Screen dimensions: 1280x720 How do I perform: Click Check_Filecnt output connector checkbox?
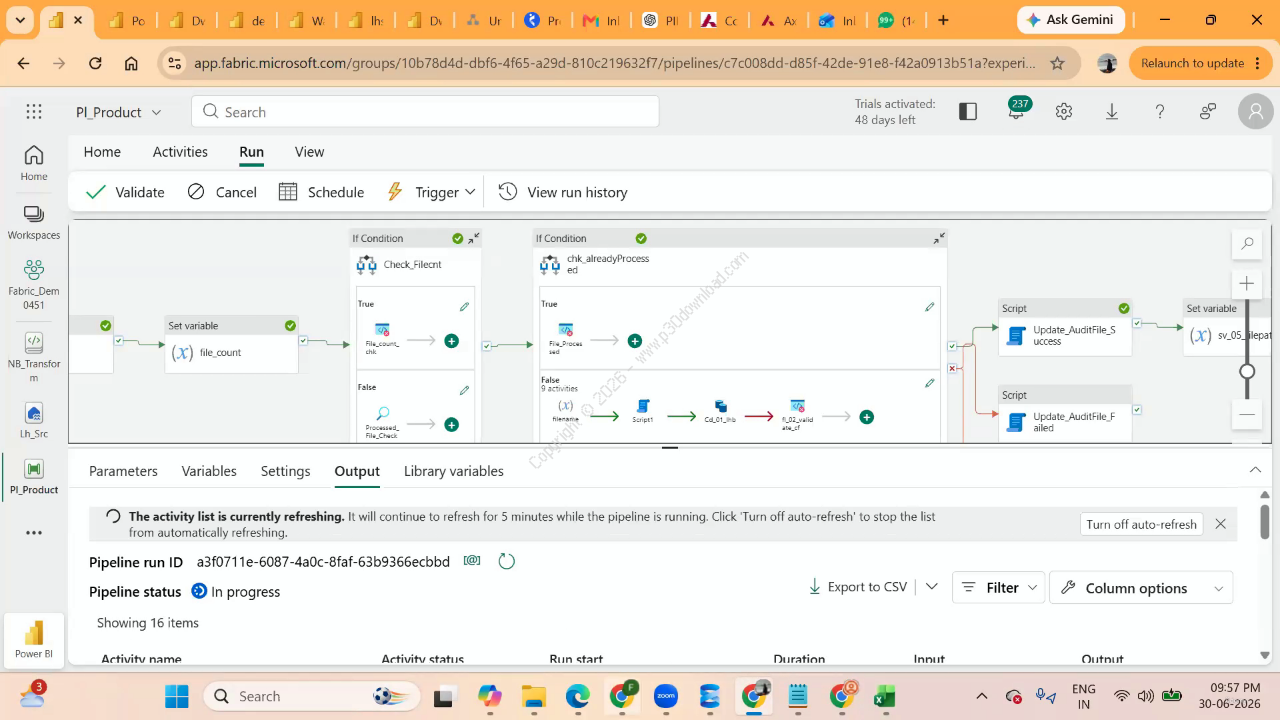click(486, 346)
